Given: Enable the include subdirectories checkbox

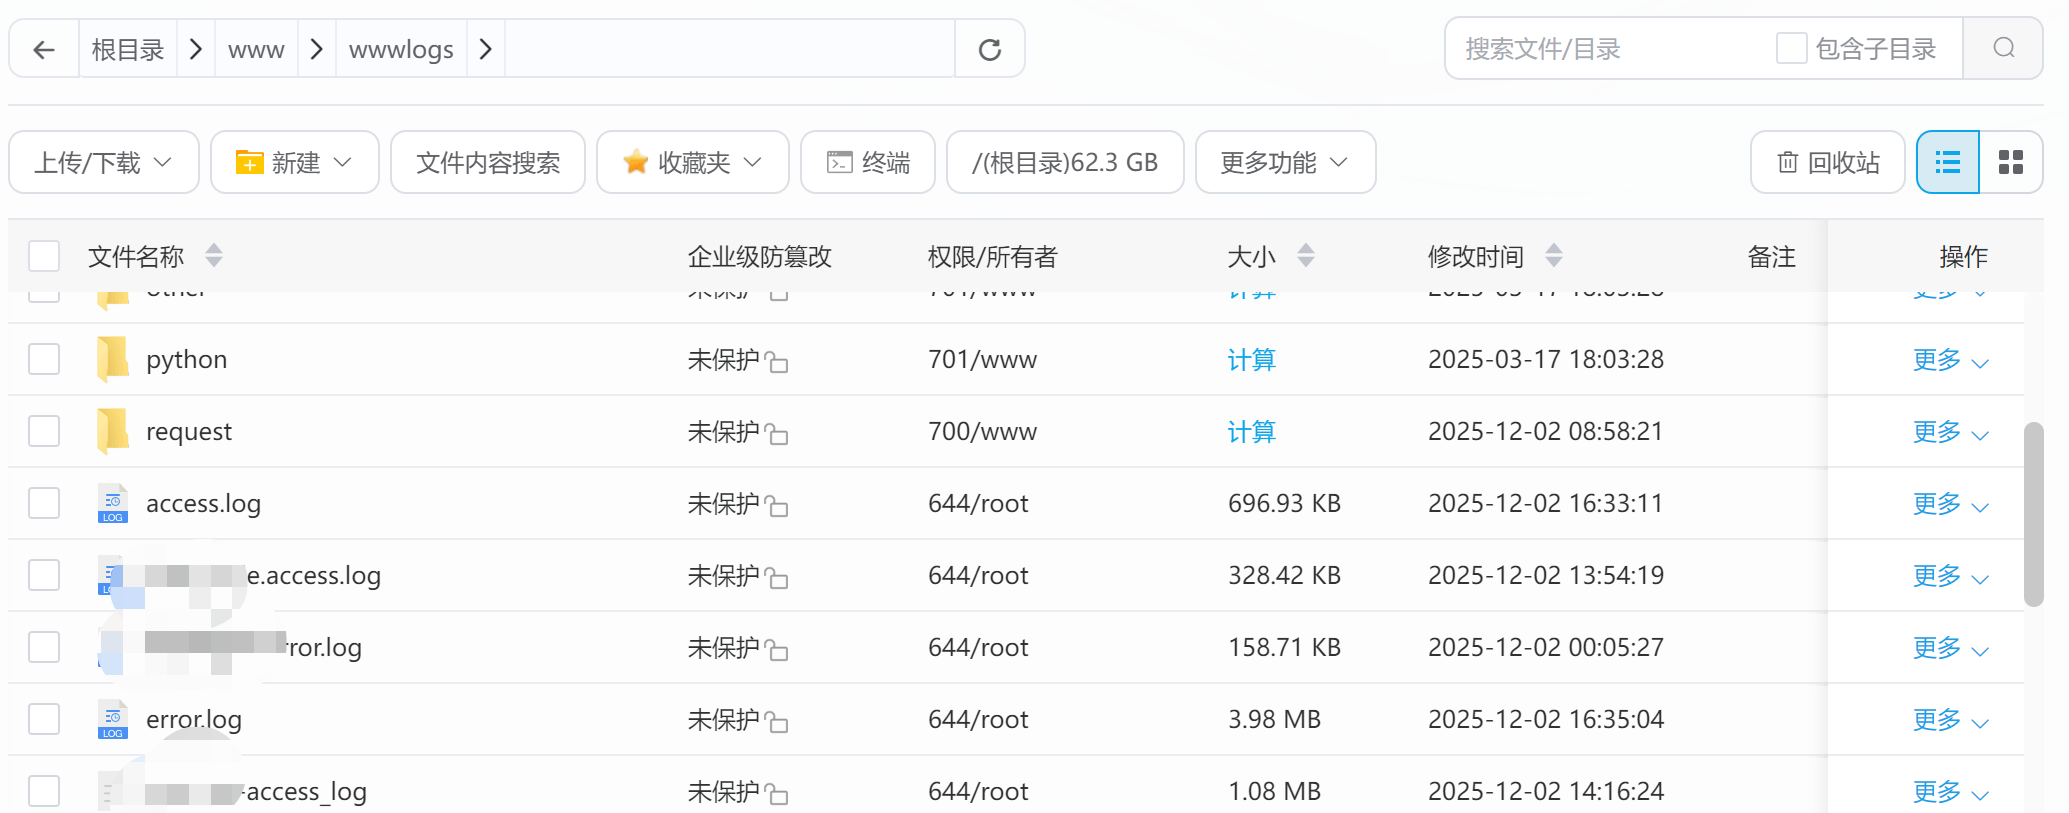Looking at the screenshot, I should click(1791, 48).
